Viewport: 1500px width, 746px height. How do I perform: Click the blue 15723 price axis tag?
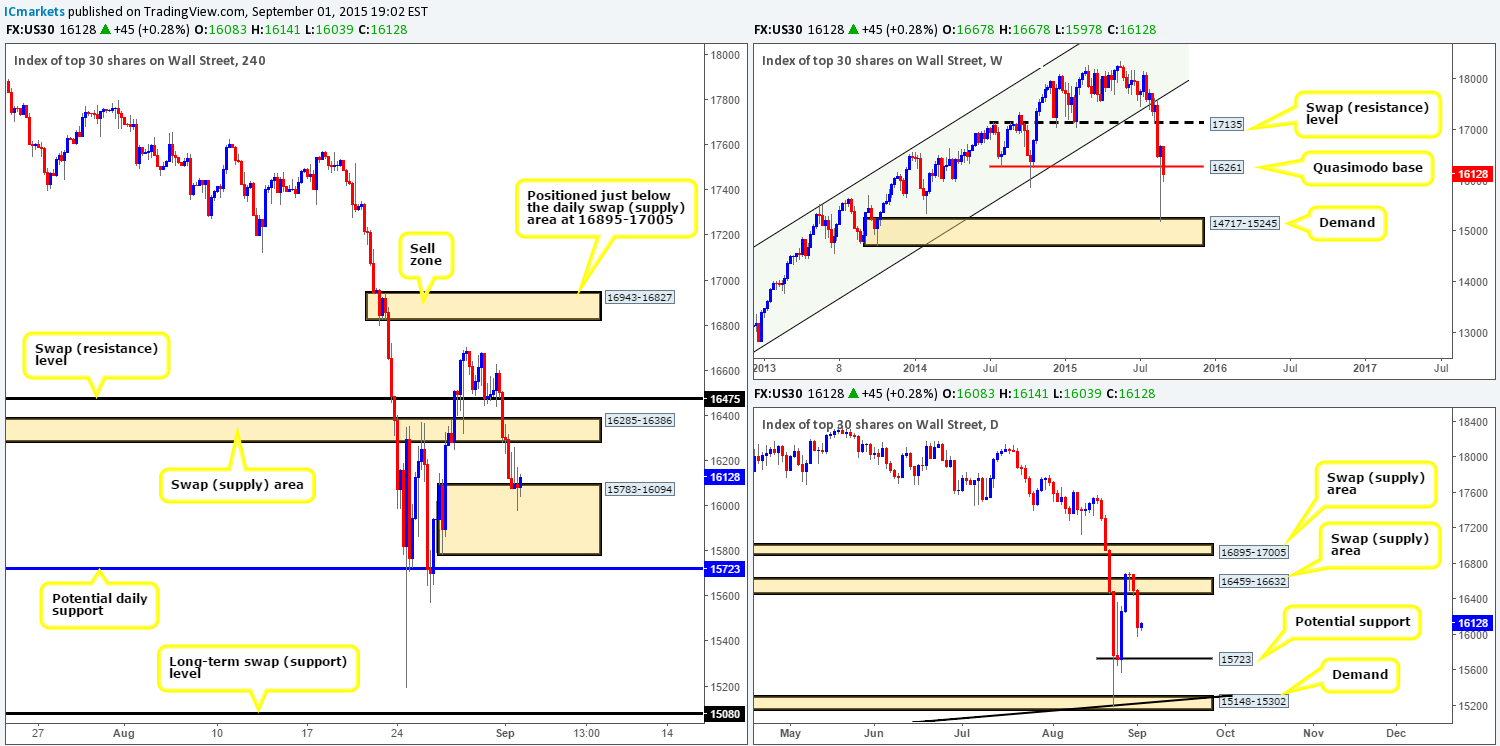(723, 568)
